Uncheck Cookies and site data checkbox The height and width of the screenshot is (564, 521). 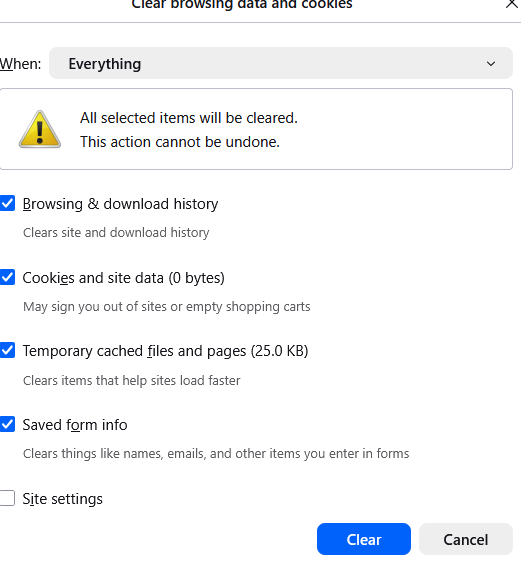[7, 277]
